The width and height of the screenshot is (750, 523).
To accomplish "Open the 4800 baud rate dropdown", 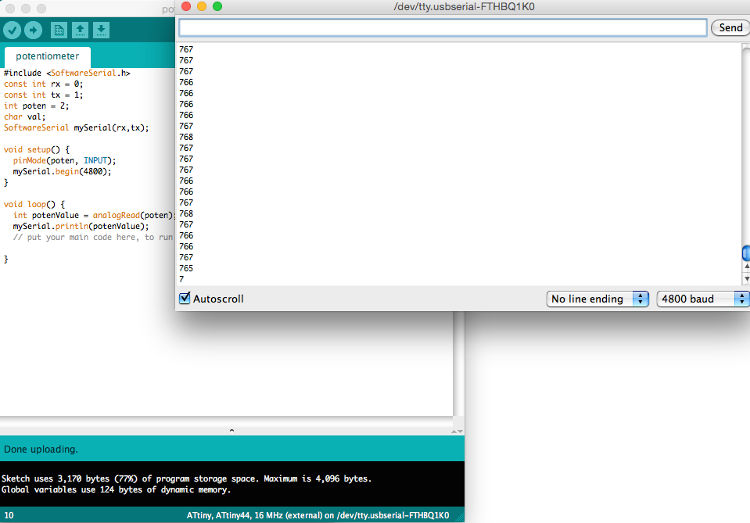I will pos(702,299).
